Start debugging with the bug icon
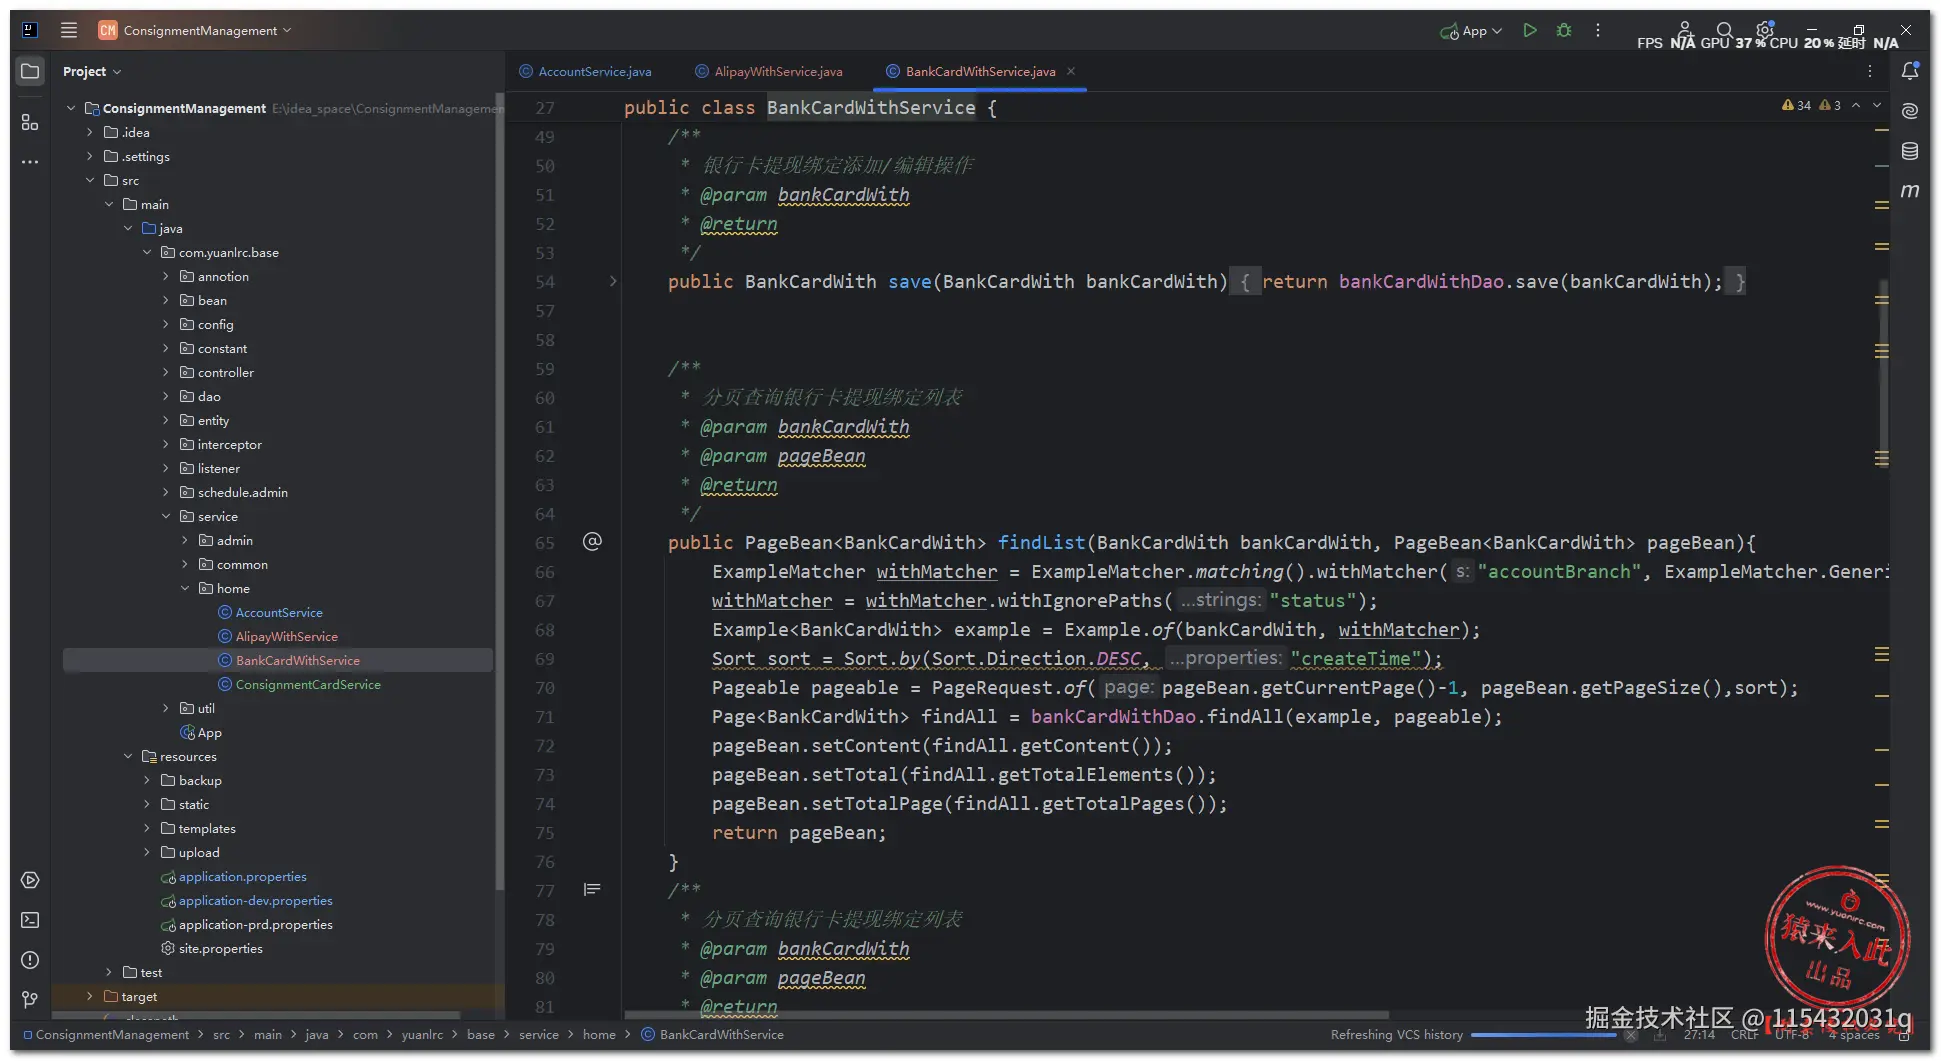 1564,30
